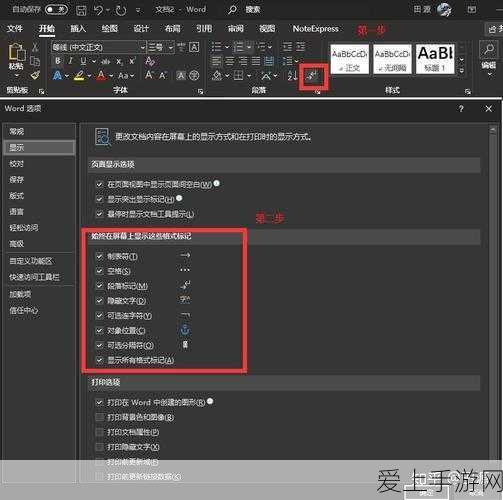Open the font dialog launcher
Viewport: 503px width, 500px height.
[x=200, y=91]
